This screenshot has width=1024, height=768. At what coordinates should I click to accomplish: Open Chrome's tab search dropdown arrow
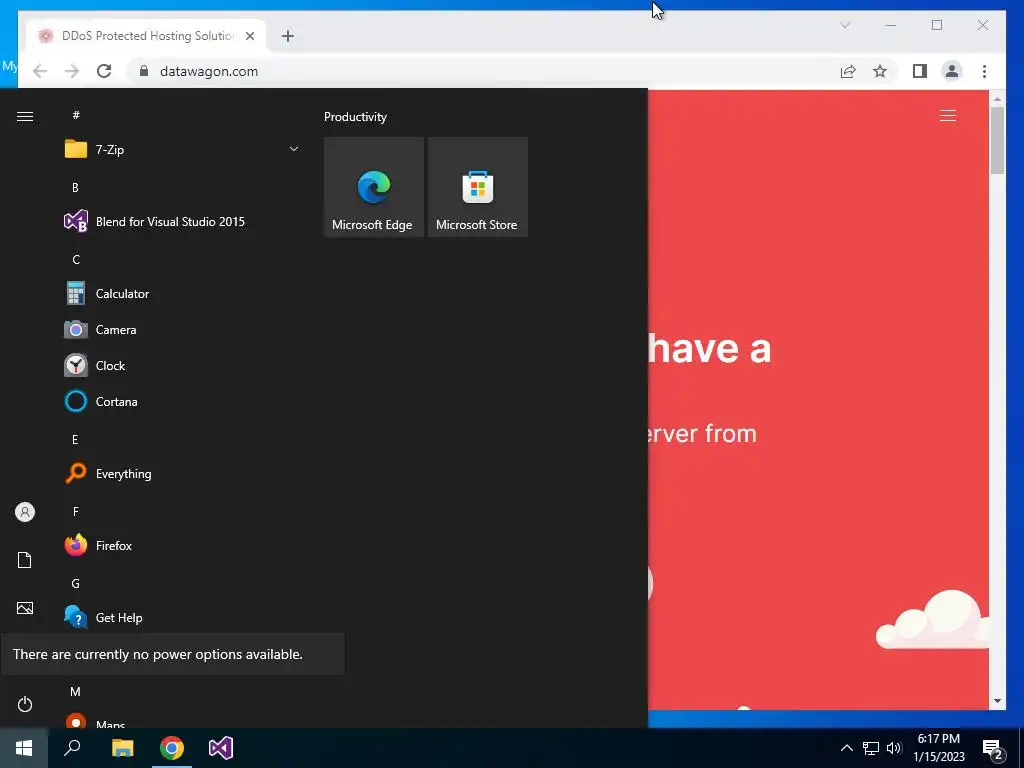tap(844, 25)
